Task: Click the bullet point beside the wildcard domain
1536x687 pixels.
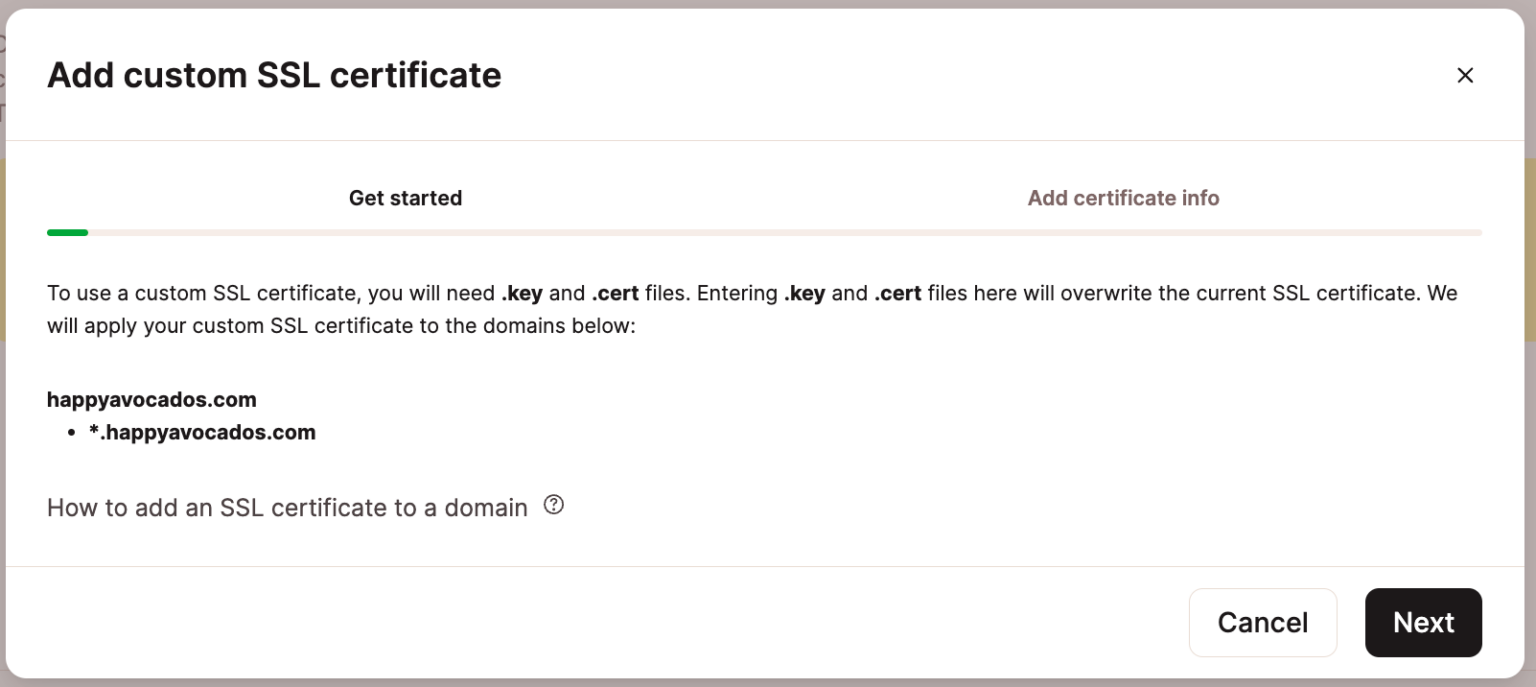Action: [x=70, y=432]
